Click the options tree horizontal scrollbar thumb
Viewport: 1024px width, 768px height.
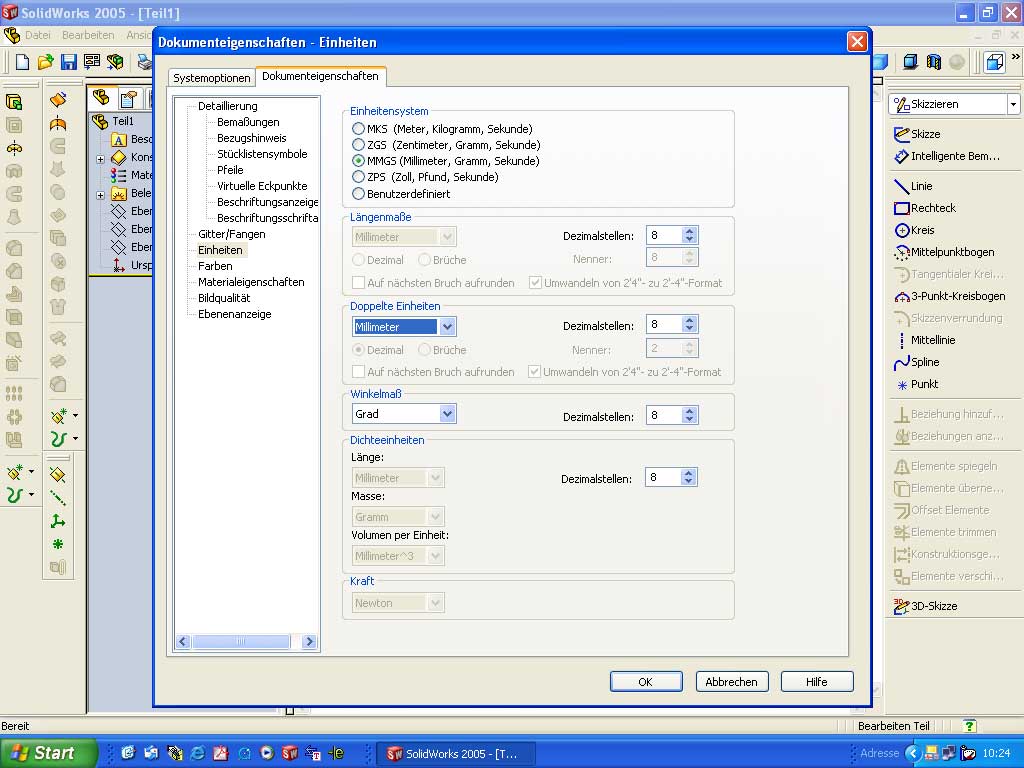(x=241, y=642)
